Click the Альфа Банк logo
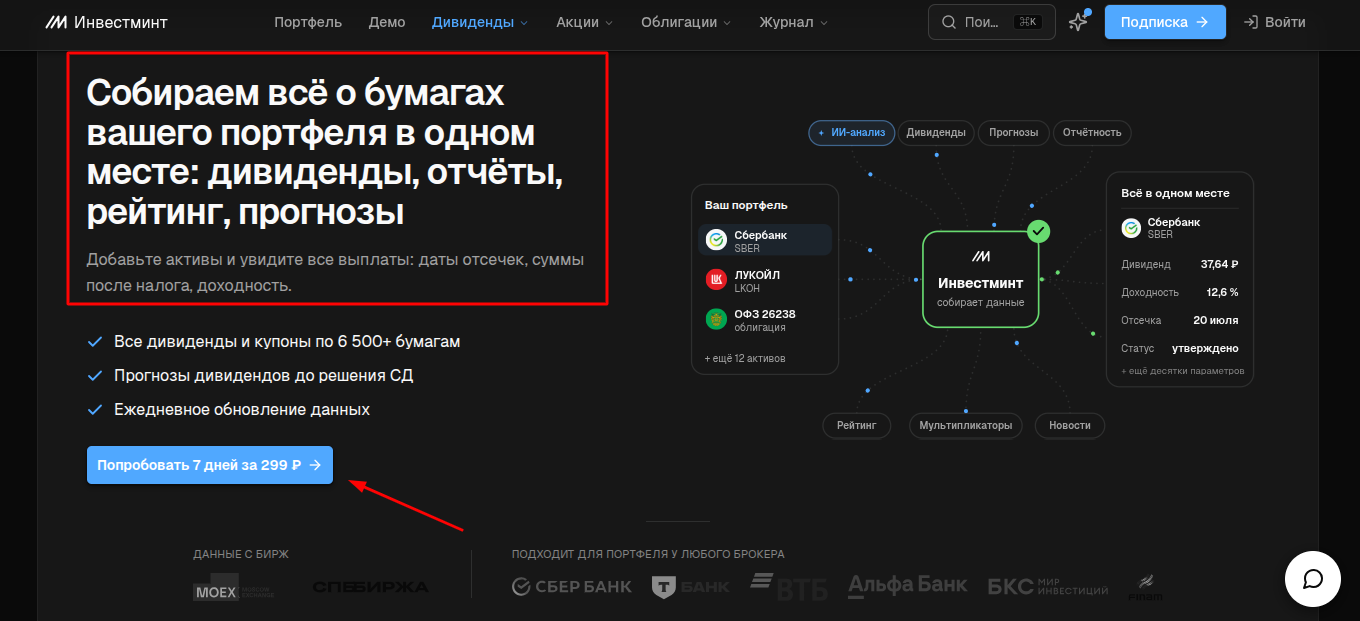Viewport: 1360px width, 621px height. coord(908,584)
